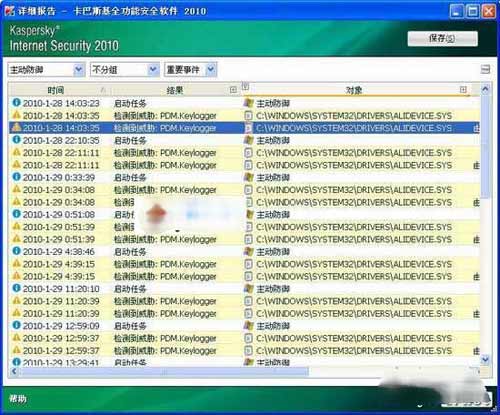500x415 pixels.
Task: Select timestamp 2010-1-29 0:34:08 on the first such row
Action: coord(59,190)
